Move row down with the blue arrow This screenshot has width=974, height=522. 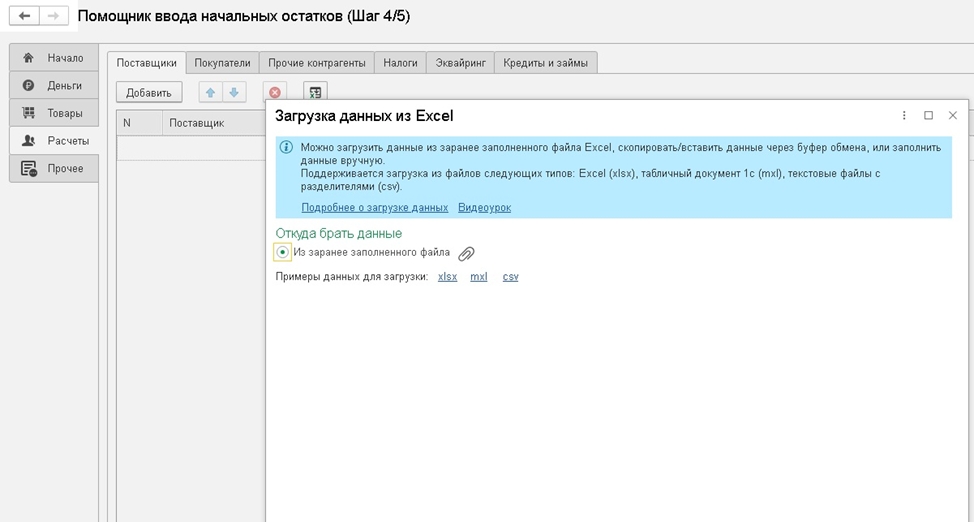(234, 93)
